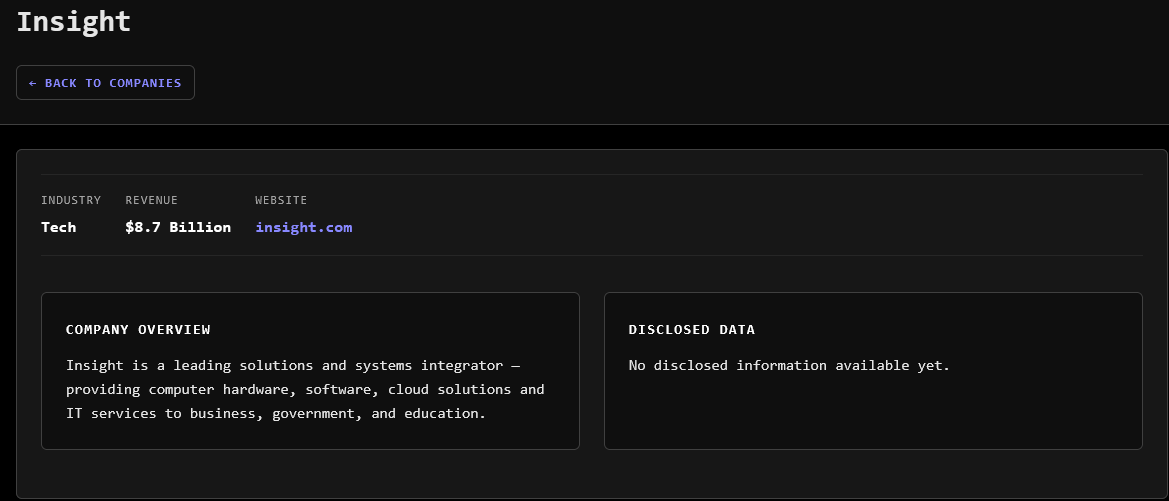Open the insight.com website link

click(x=303, y=227)
